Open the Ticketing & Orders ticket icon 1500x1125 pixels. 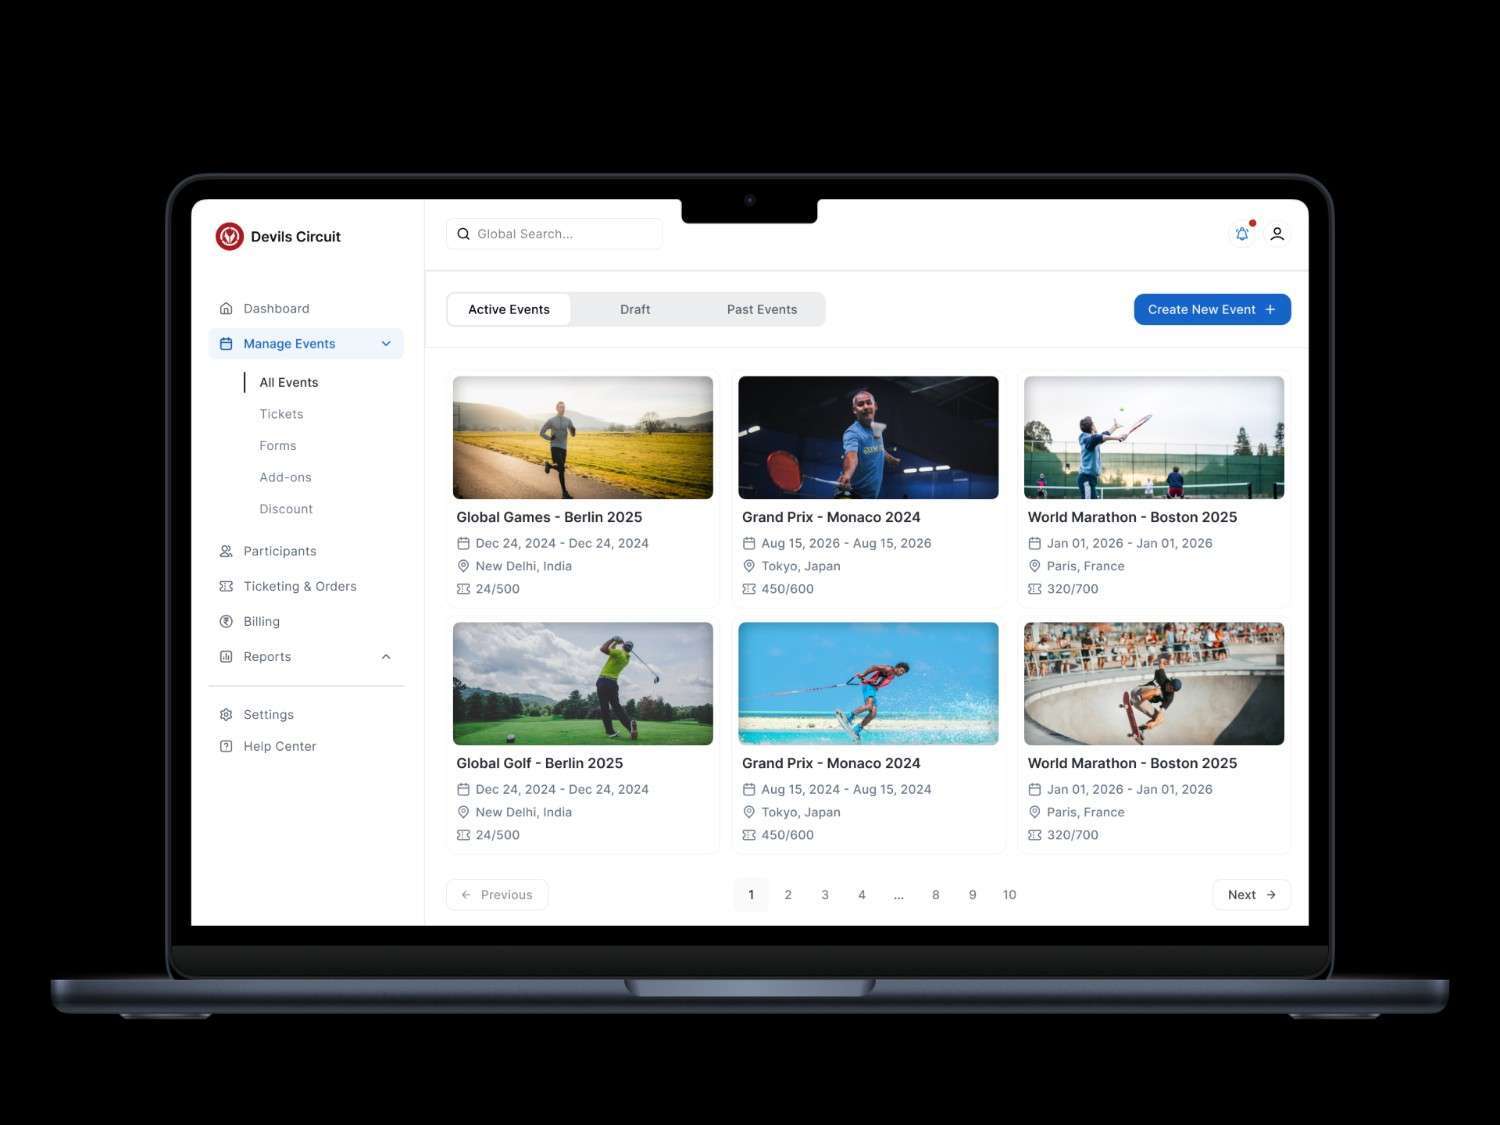click(224, 586)
